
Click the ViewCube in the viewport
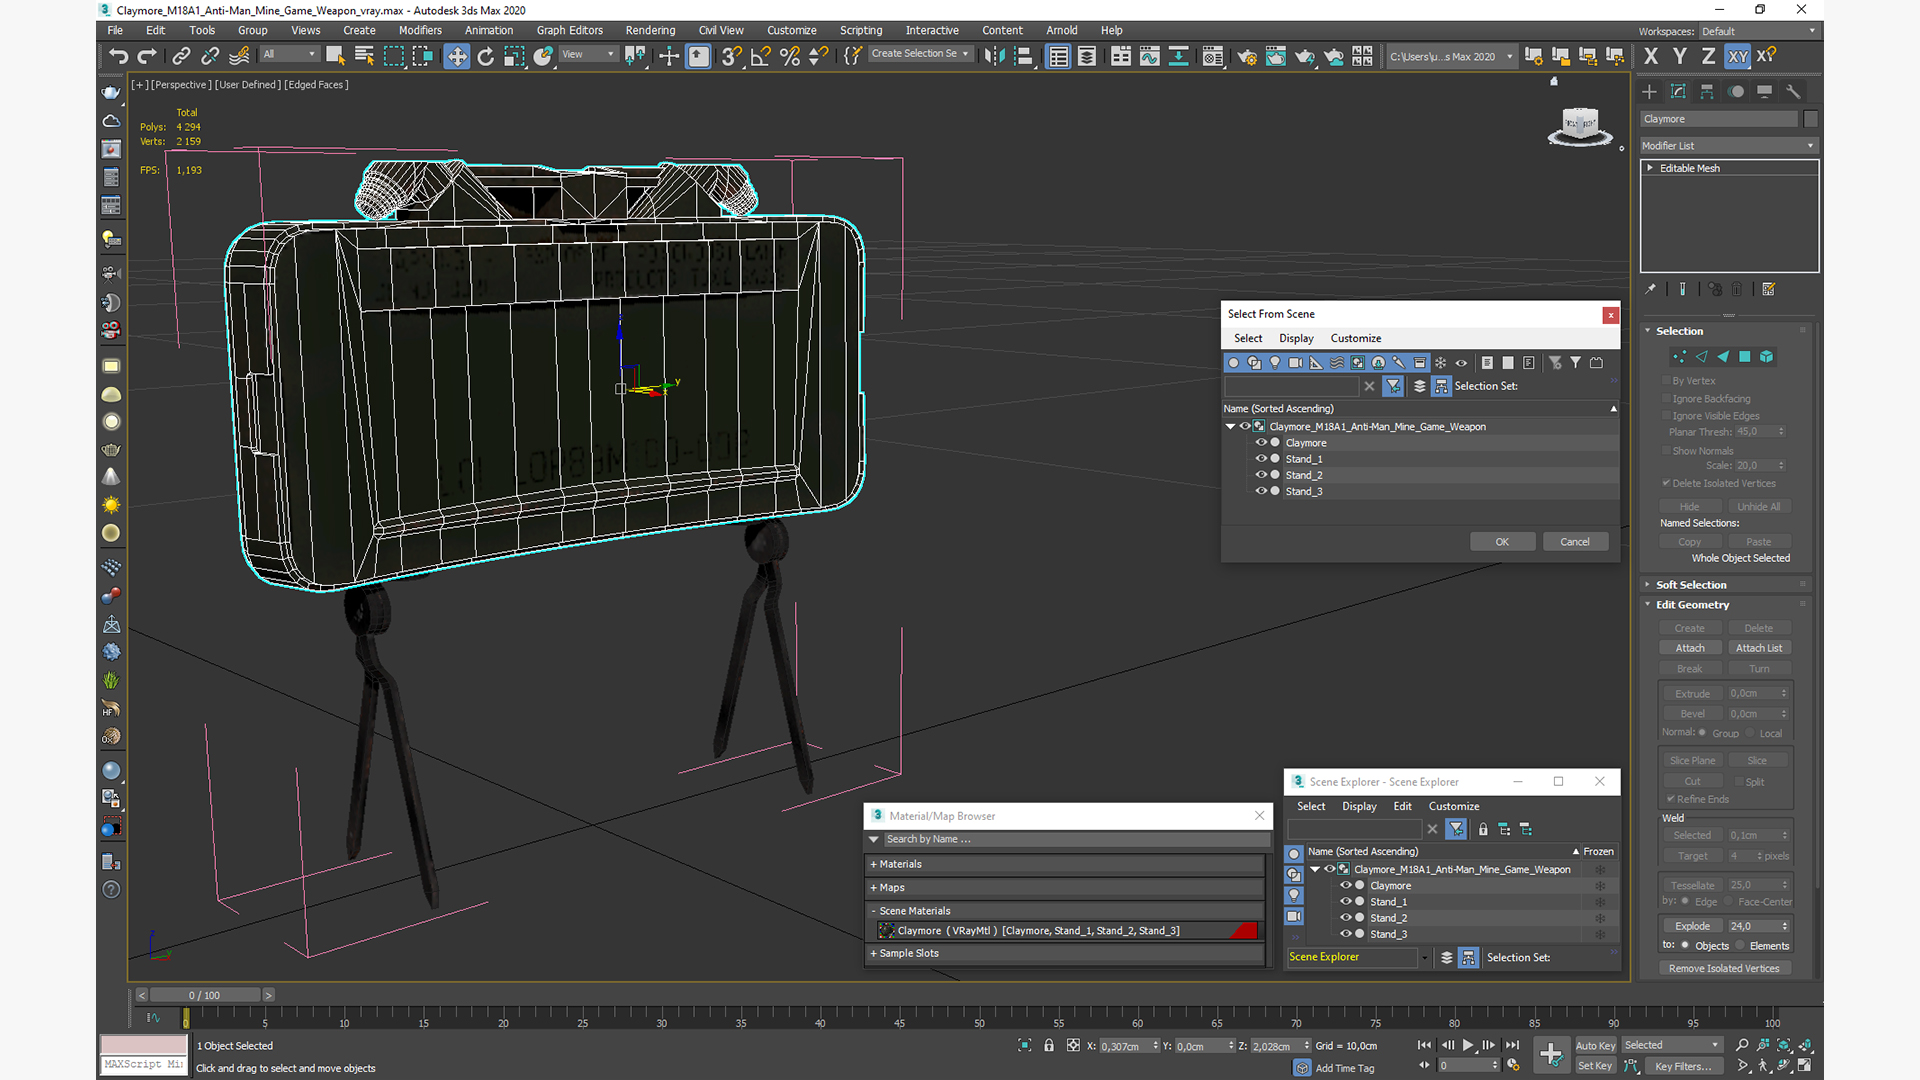coord(1580,126)
